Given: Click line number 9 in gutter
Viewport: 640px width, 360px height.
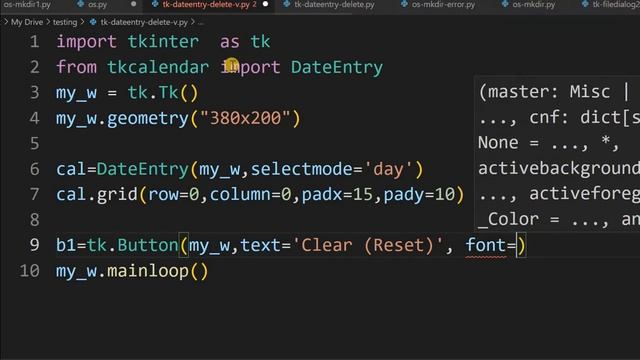Looking at the screenshot, I should (34, 245).
